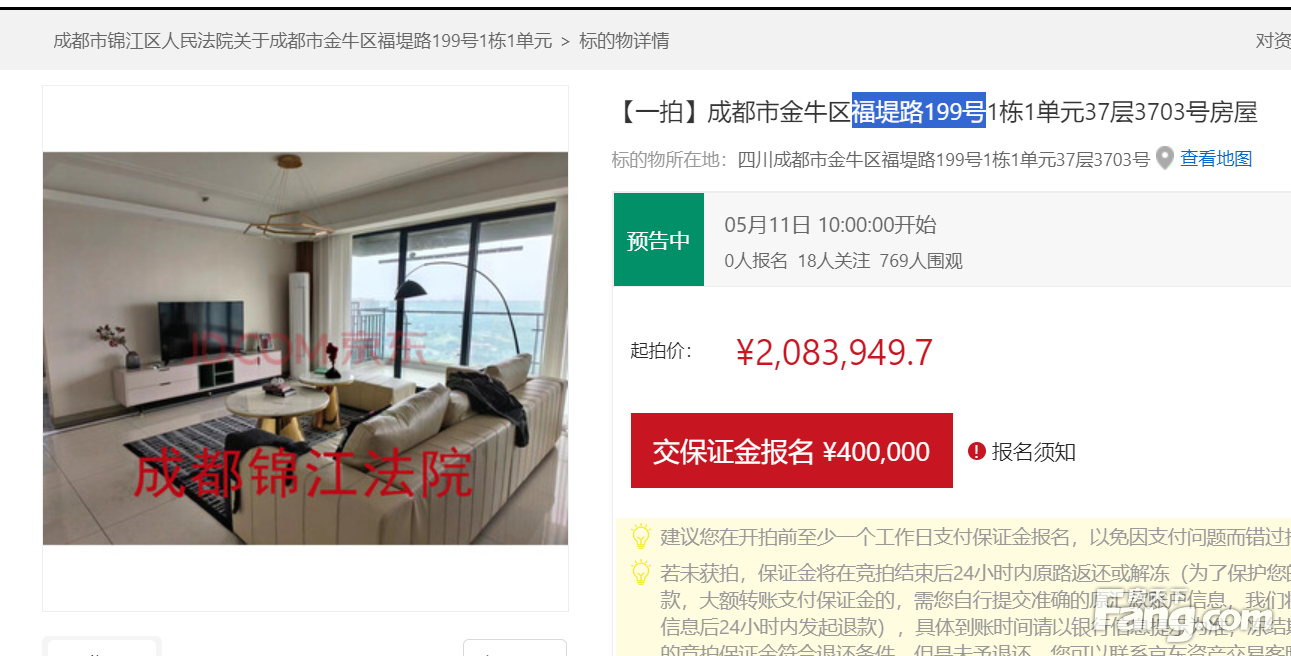Click the main living room photo
This screenshot has height=656, width=1291.
305,348
